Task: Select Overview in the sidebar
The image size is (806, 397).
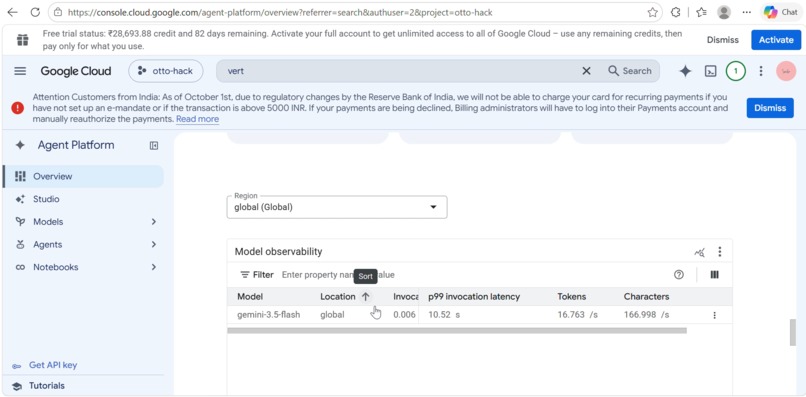Action: click(83, 176)
